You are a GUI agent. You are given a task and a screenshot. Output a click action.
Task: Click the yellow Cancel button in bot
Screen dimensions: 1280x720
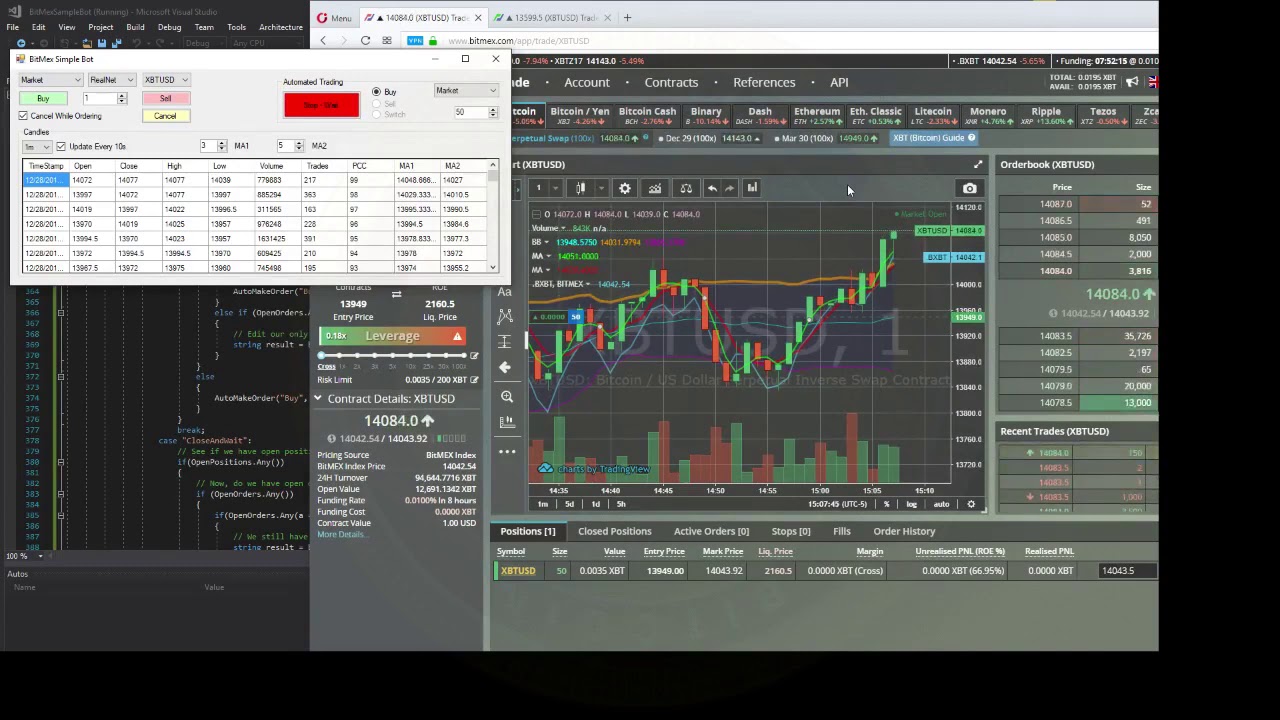coord(165,116)
